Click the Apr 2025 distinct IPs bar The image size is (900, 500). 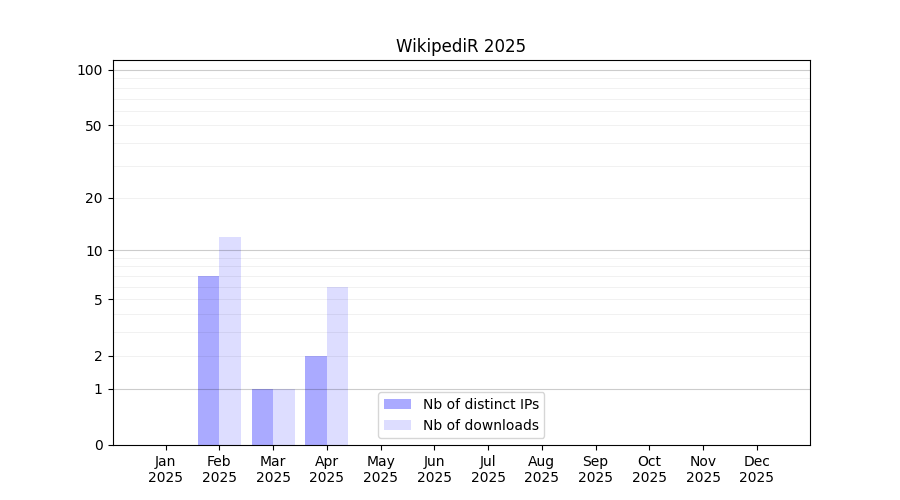(316, 400)
